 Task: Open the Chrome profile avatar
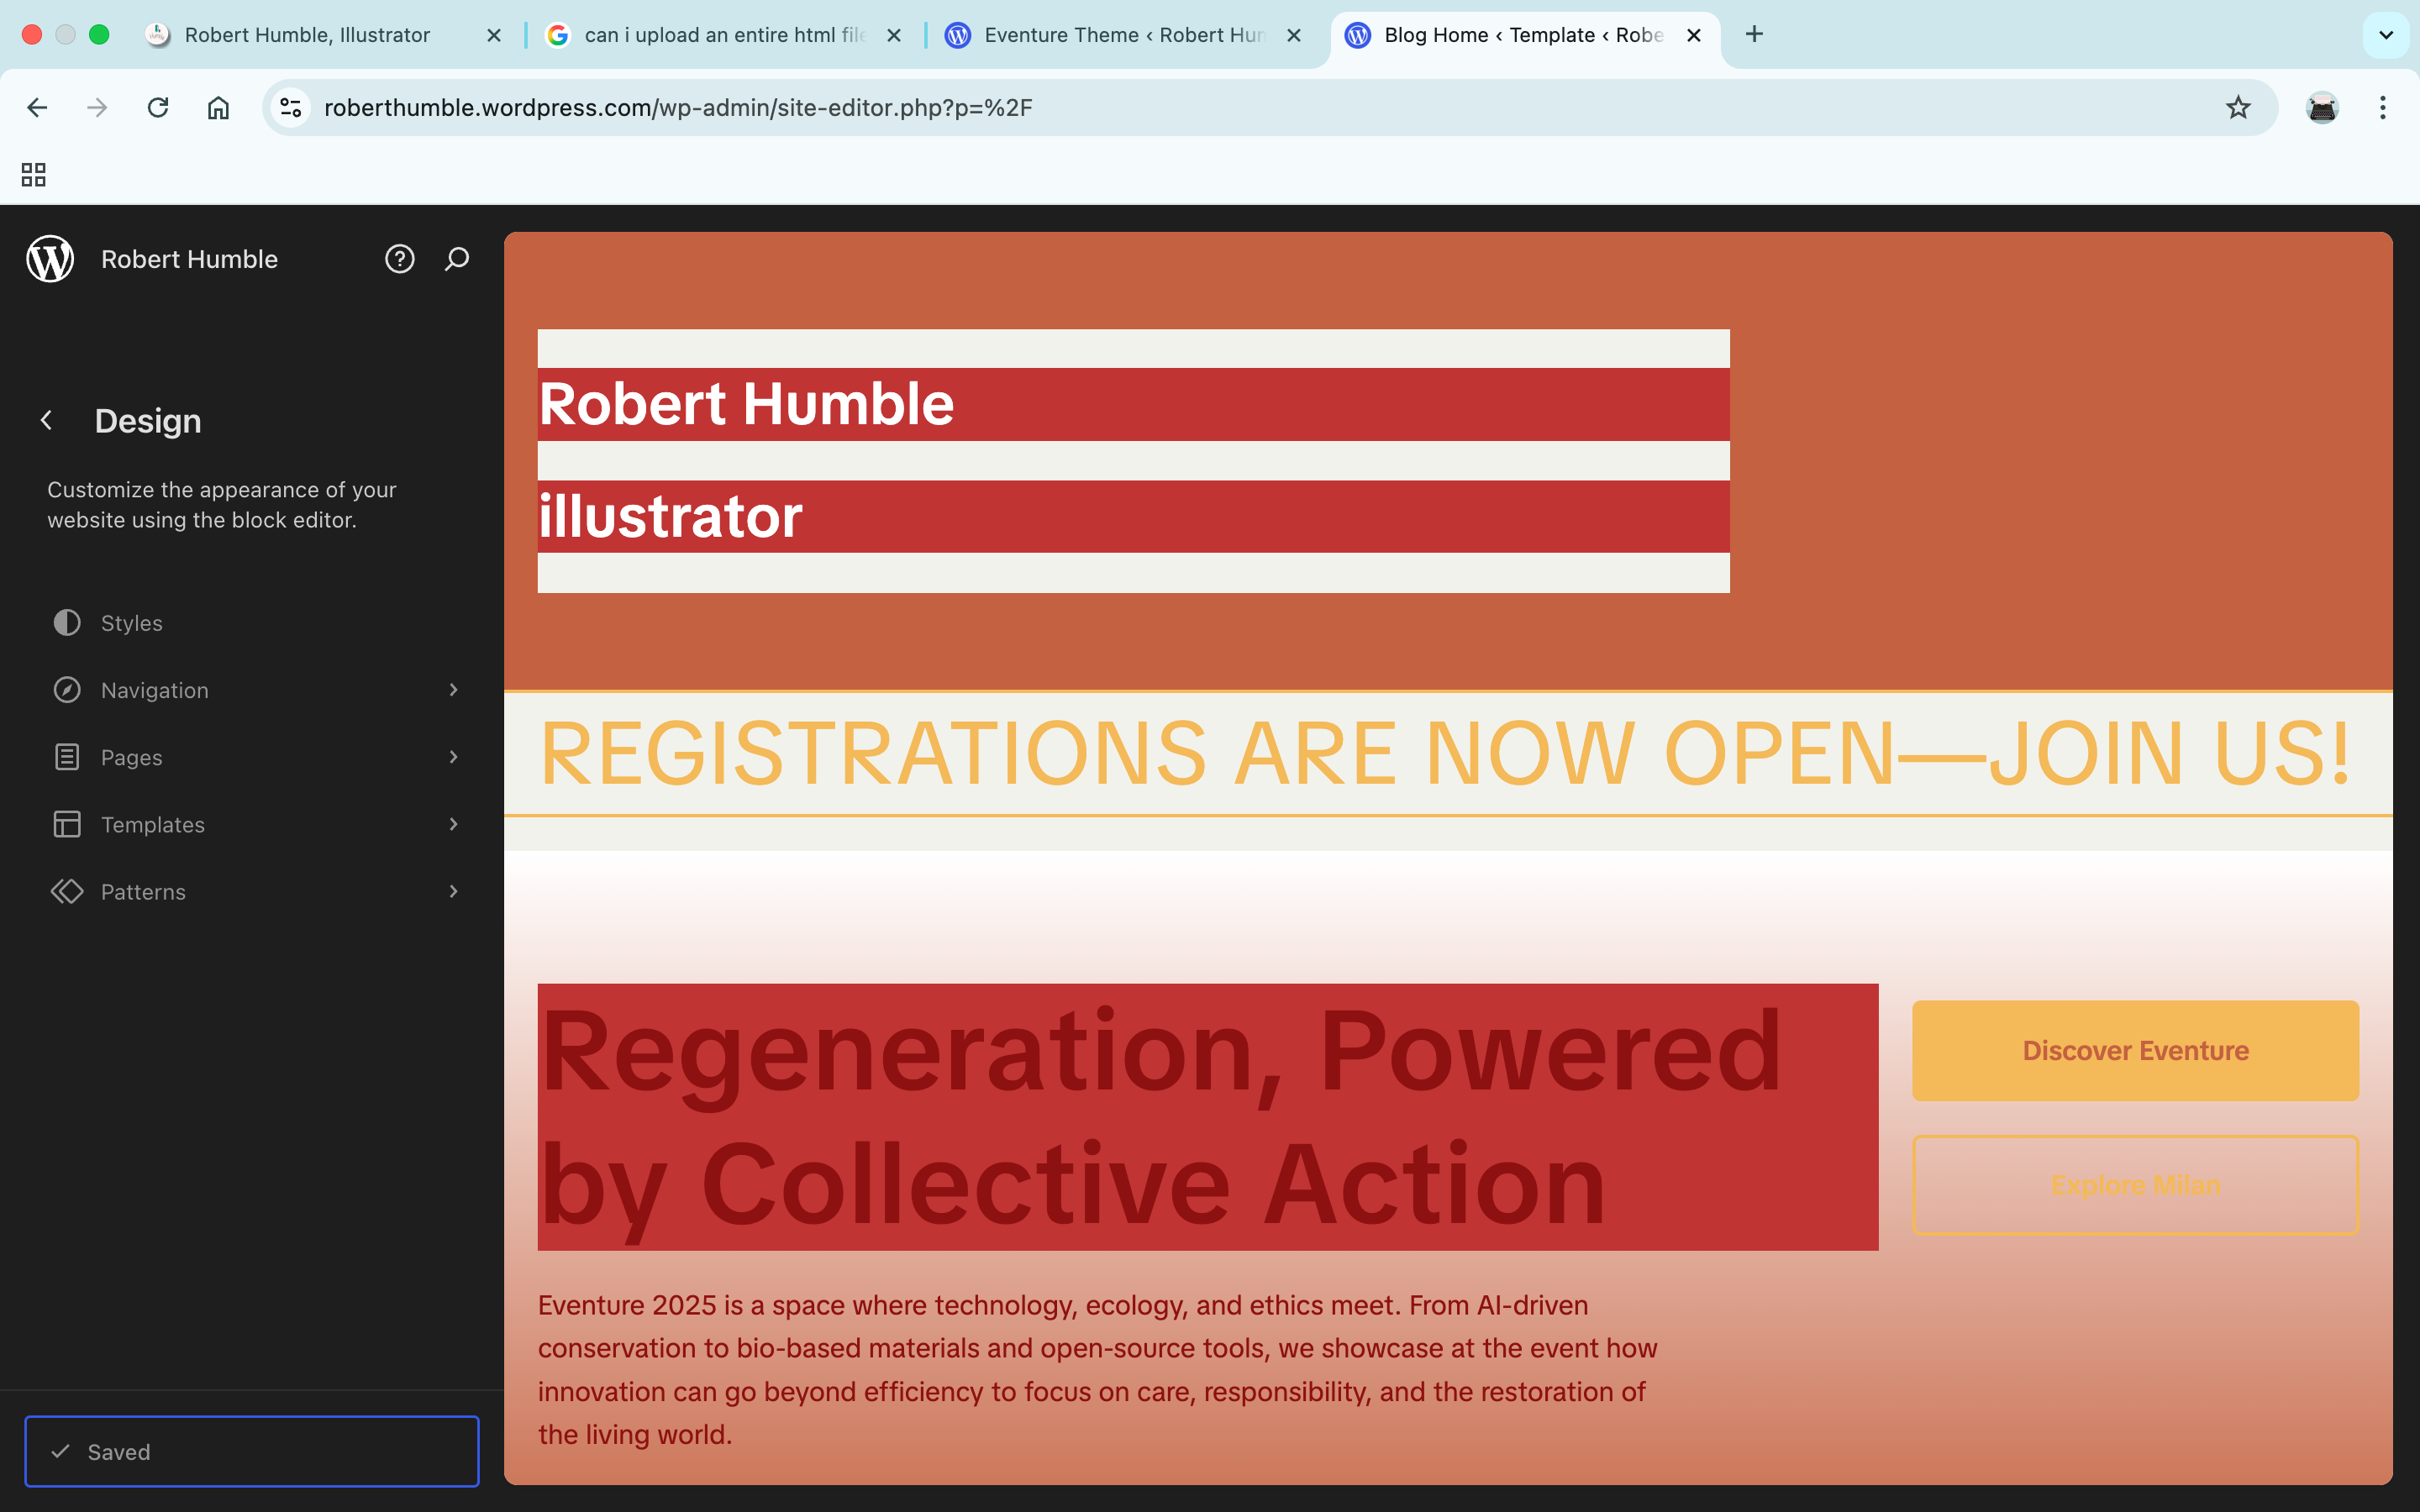pyautogui.click(x=2322, y=107)
